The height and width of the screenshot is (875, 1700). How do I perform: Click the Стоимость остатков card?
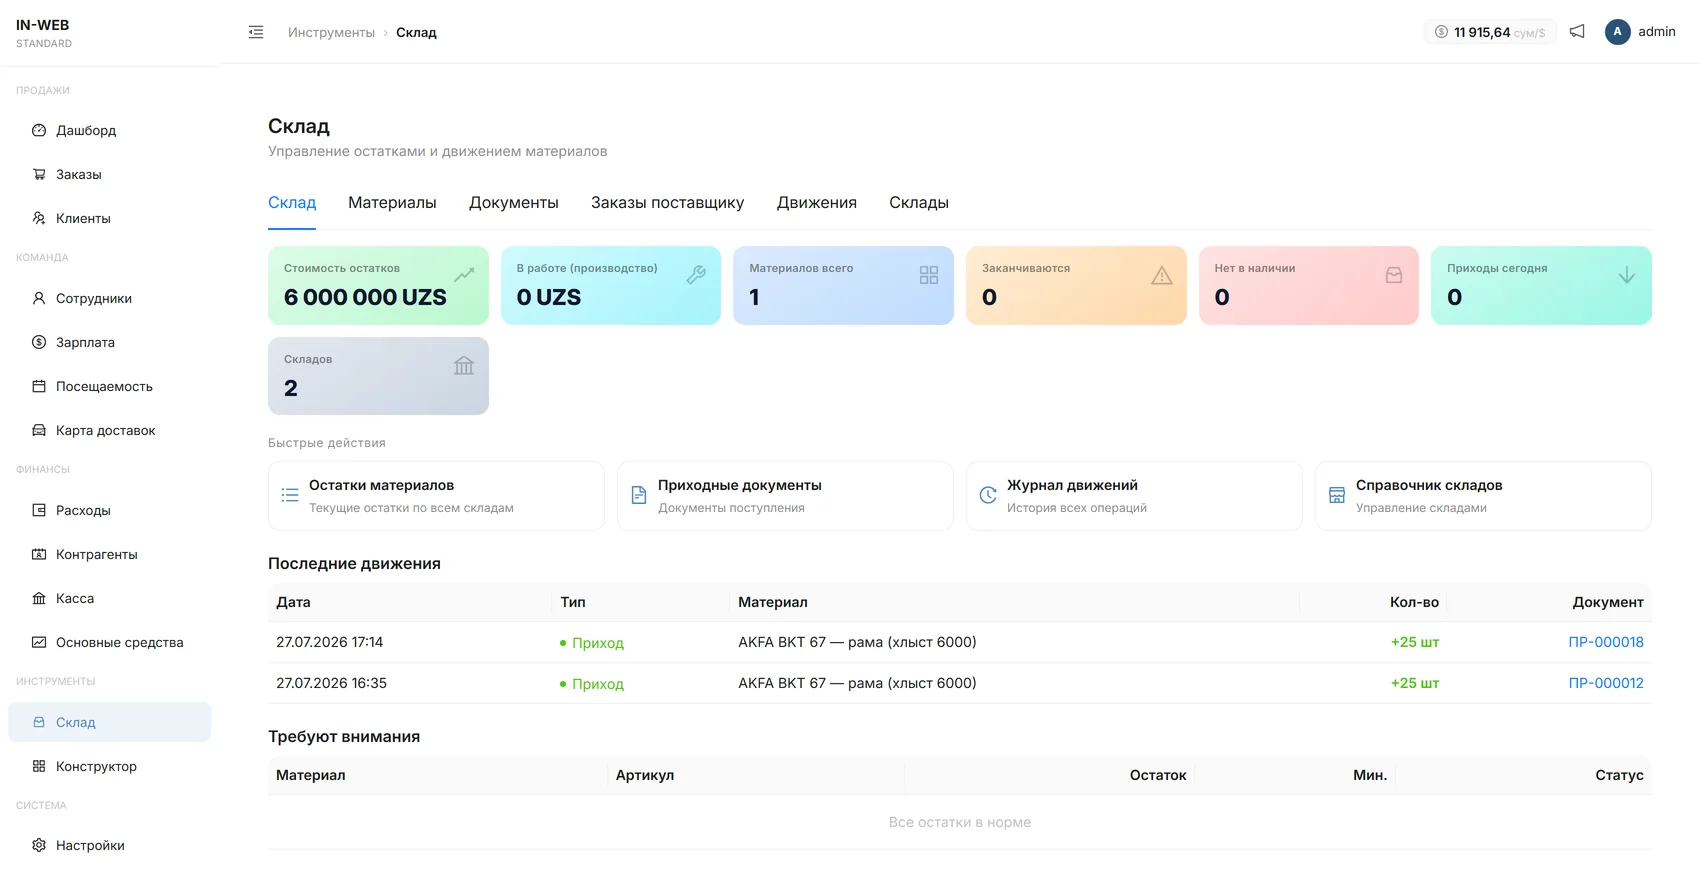pos(378,285)
